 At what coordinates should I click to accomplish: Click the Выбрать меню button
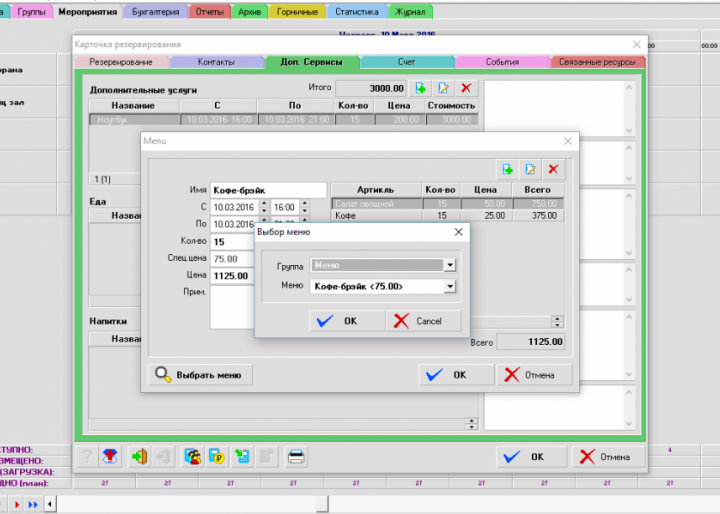click(200, 375)
